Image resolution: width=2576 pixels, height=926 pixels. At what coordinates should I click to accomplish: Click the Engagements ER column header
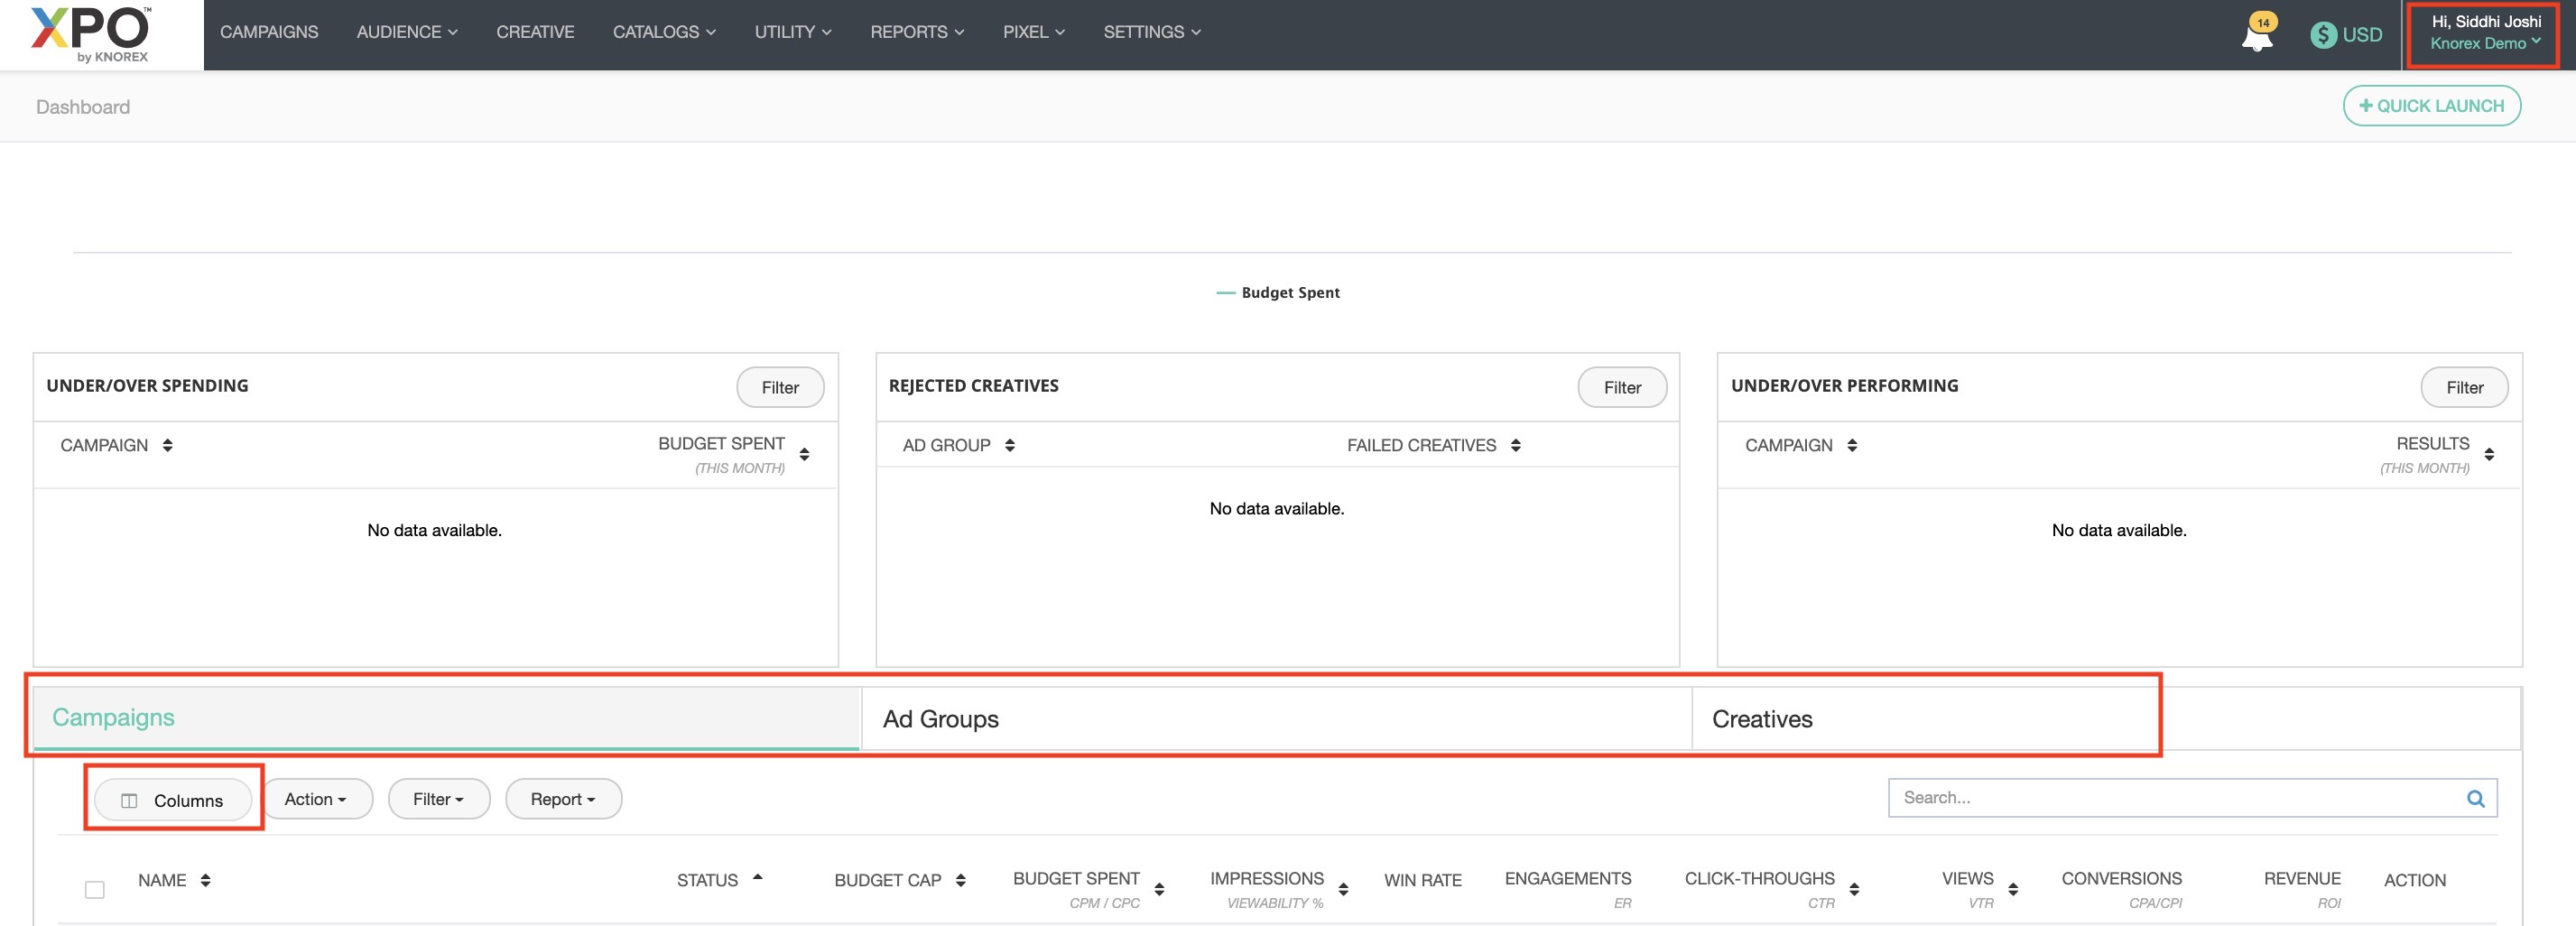point(1567,889)
